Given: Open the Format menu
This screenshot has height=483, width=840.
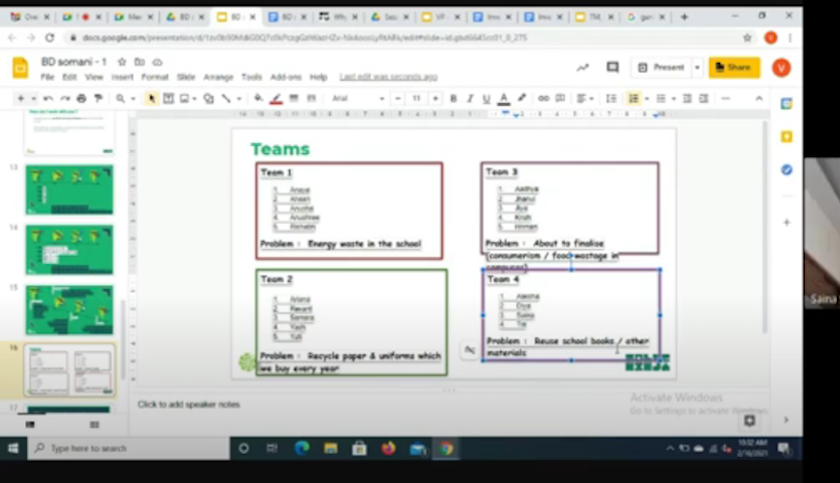Looking at the screenshot, I should pos(155,77).
